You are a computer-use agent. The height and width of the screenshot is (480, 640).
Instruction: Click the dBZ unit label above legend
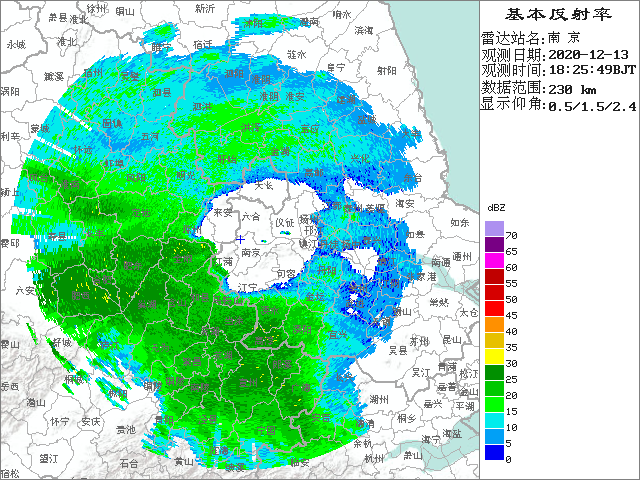(495, 205)
